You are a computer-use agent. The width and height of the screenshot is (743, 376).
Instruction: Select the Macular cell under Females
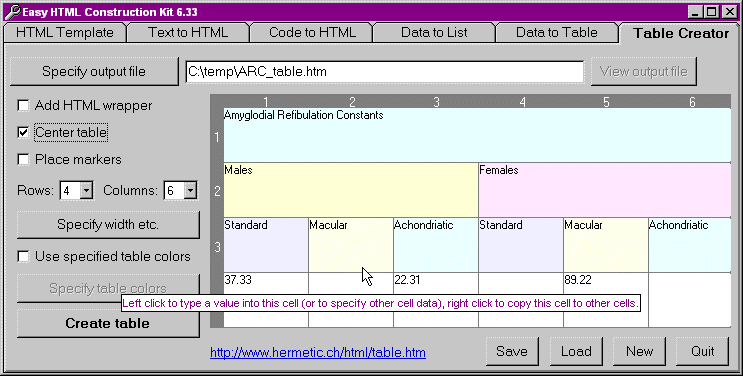(606, 245)
